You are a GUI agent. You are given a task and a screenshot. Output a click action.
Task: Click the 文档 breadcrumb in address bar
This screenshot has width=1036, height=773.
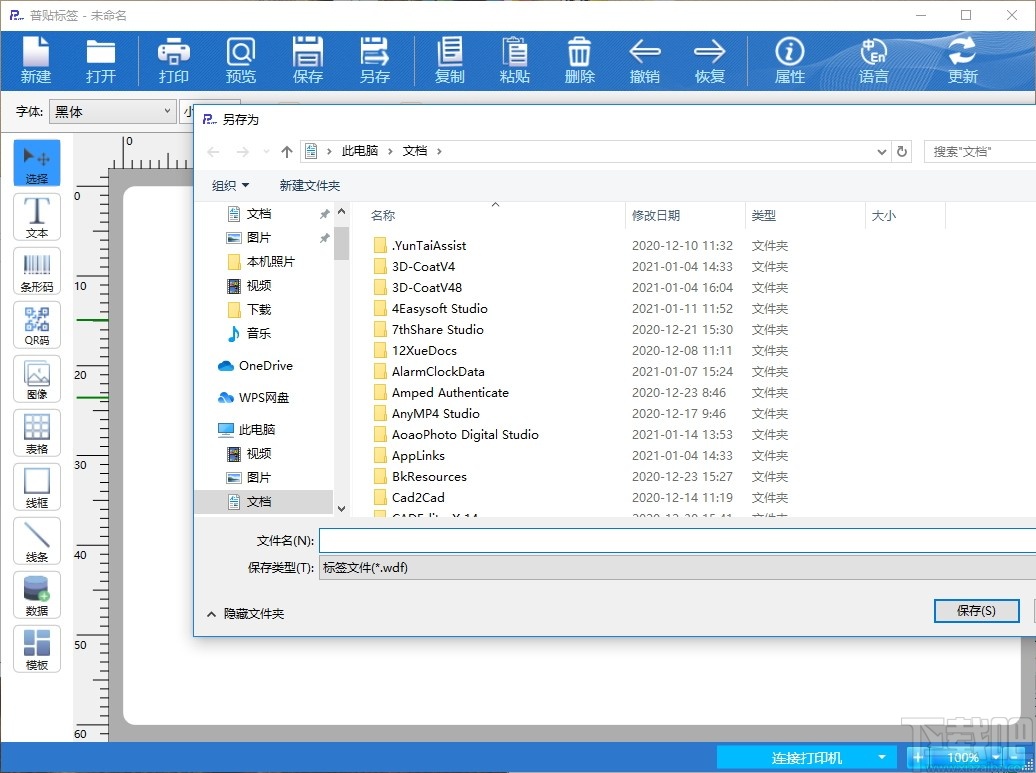[415, 151]
